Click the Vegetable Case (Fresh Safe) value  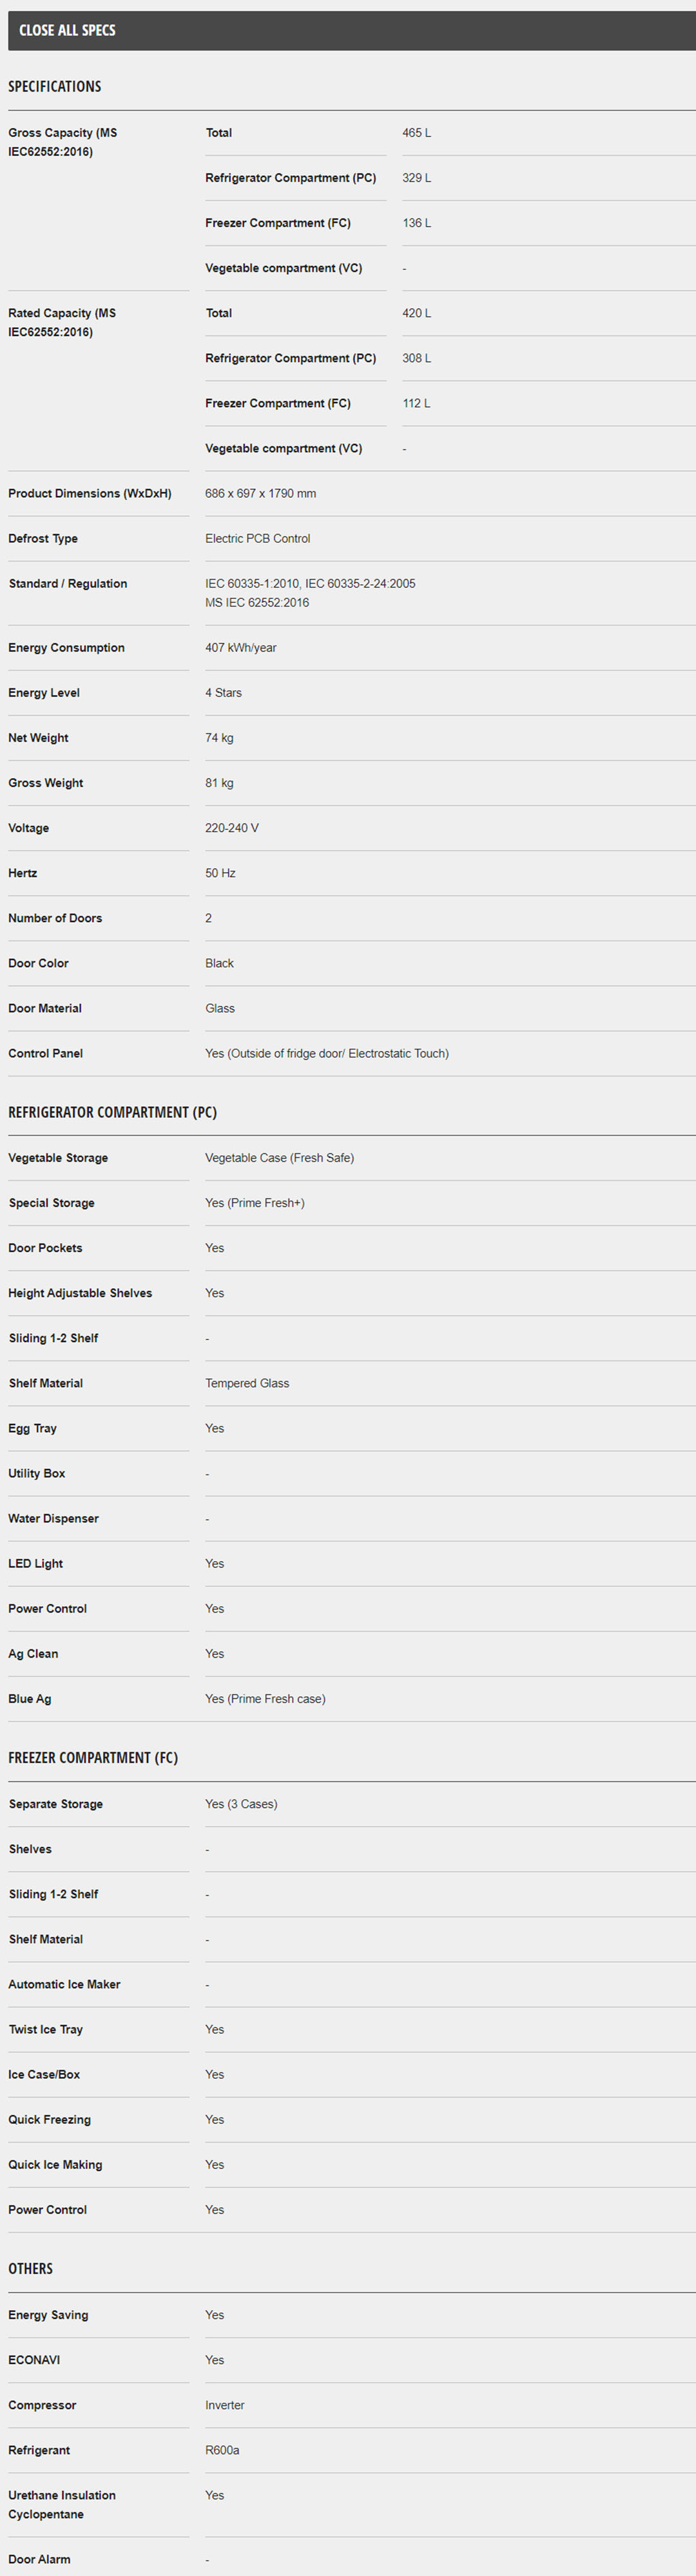(x=279, y=1158)
